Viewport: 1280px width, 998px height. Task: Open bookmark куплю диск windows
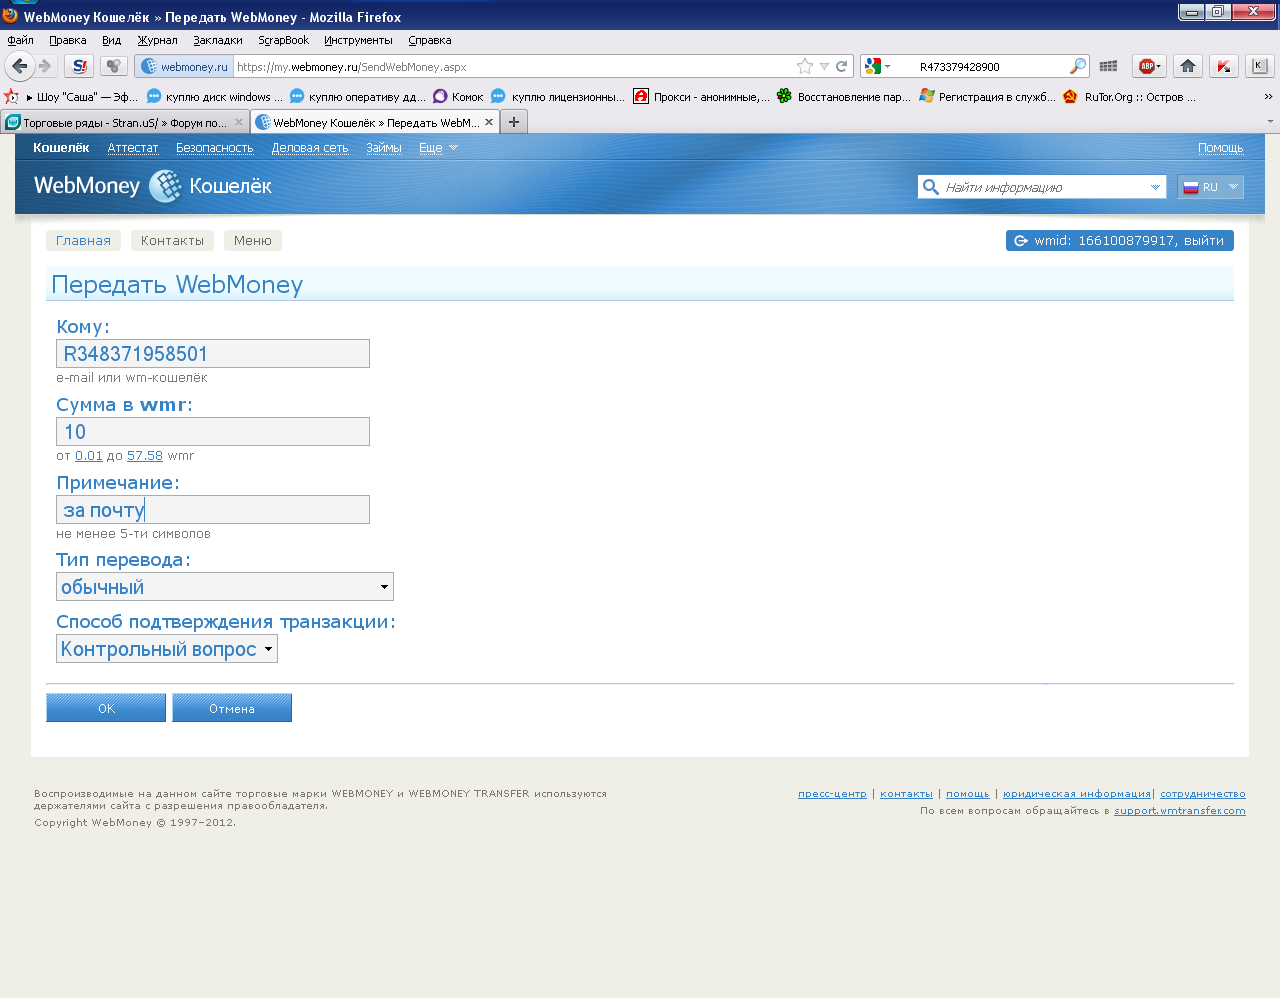click(x=215, y=97)
